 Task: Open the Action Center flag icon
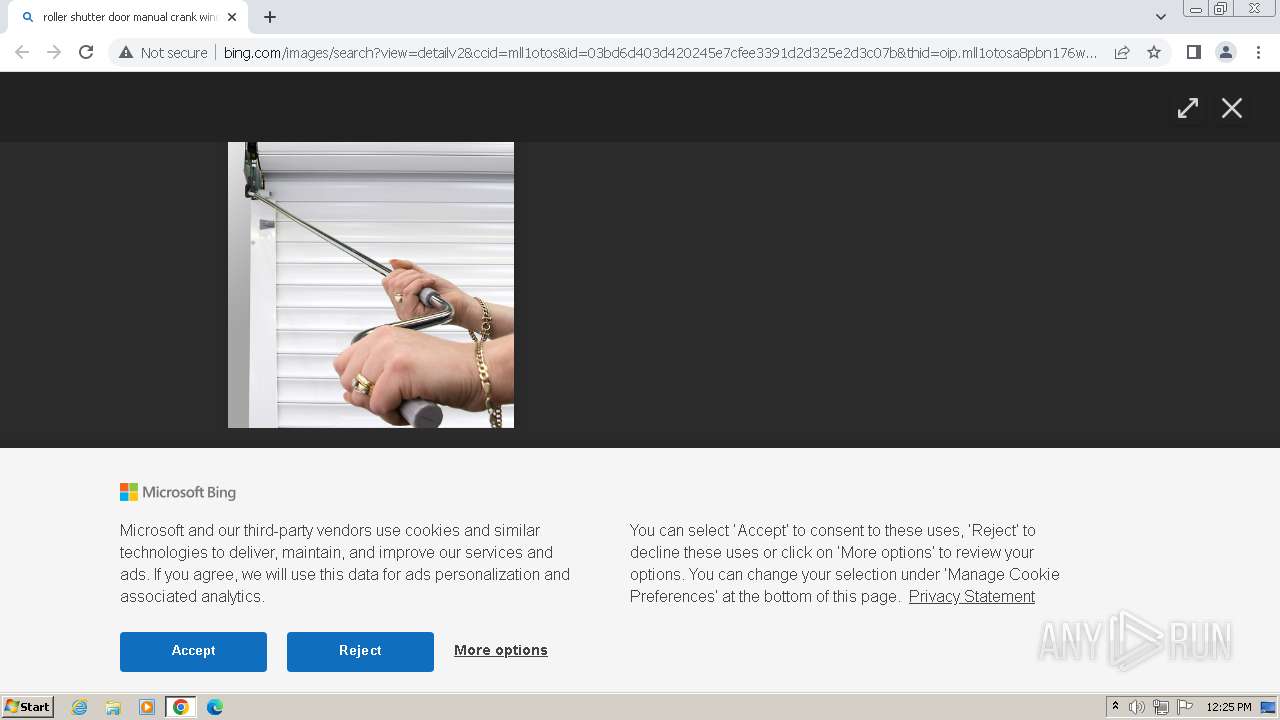[x=1185, y=707]
